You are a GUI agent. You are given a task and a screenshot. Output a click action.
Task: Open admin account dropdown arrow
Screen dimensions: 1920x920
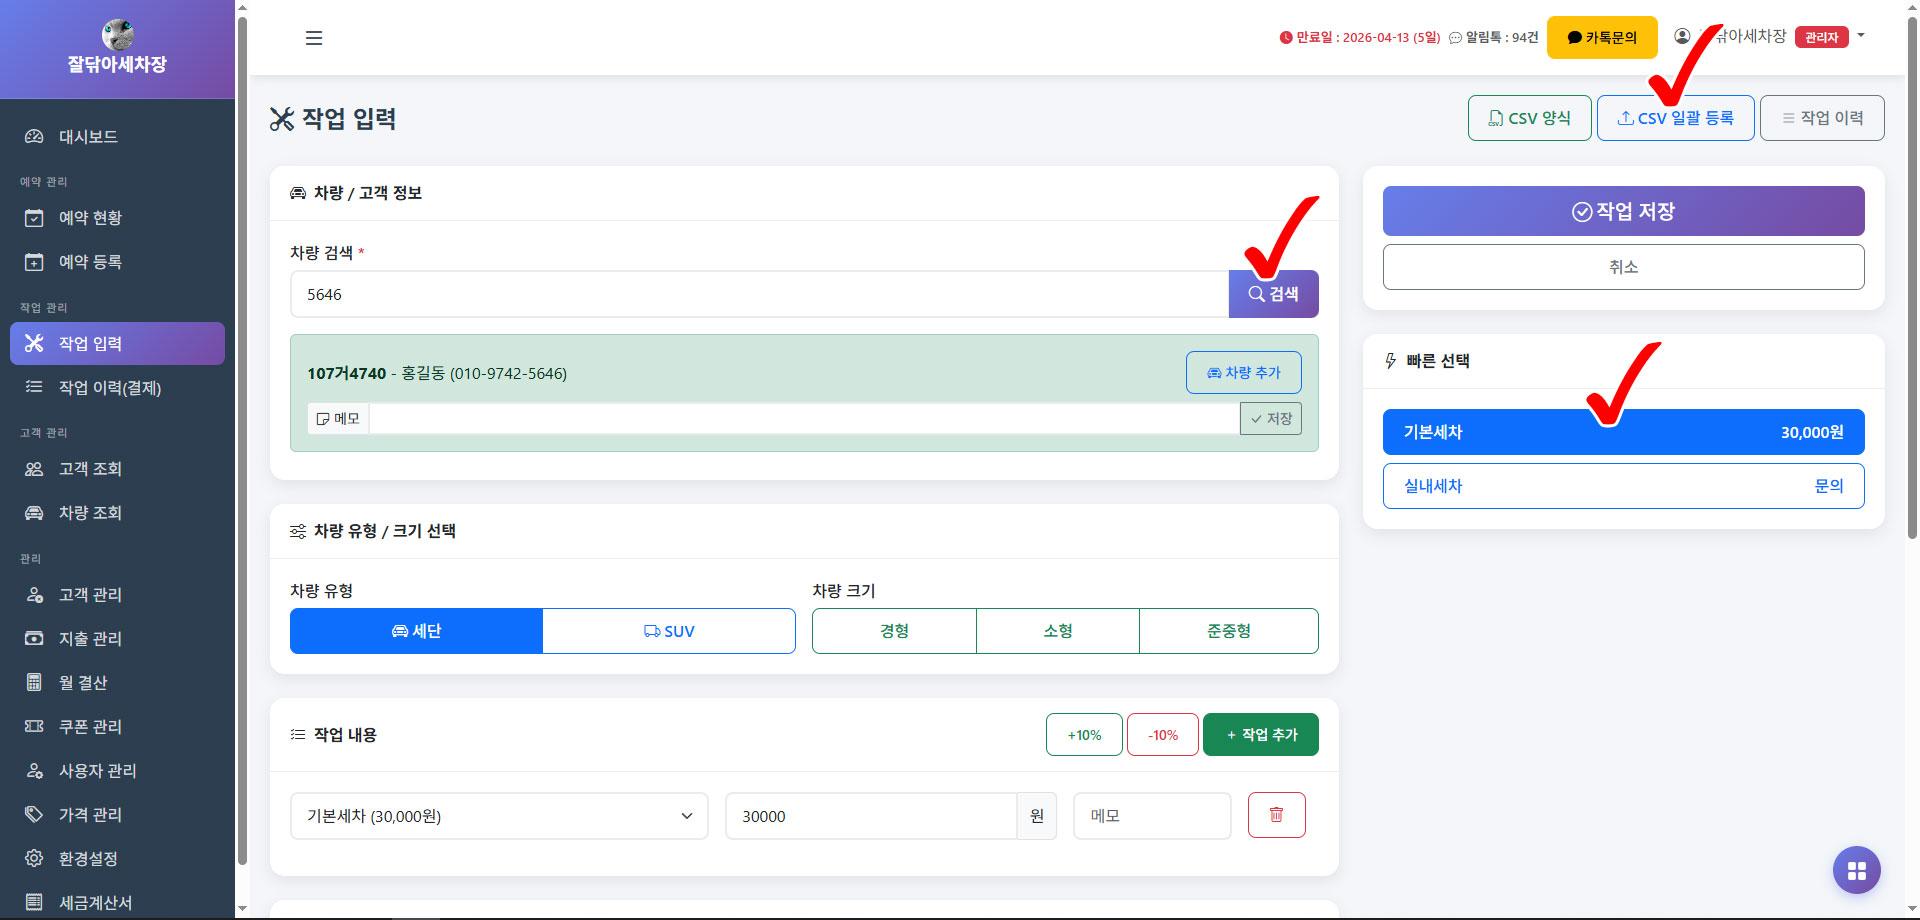pos(1861,36)
